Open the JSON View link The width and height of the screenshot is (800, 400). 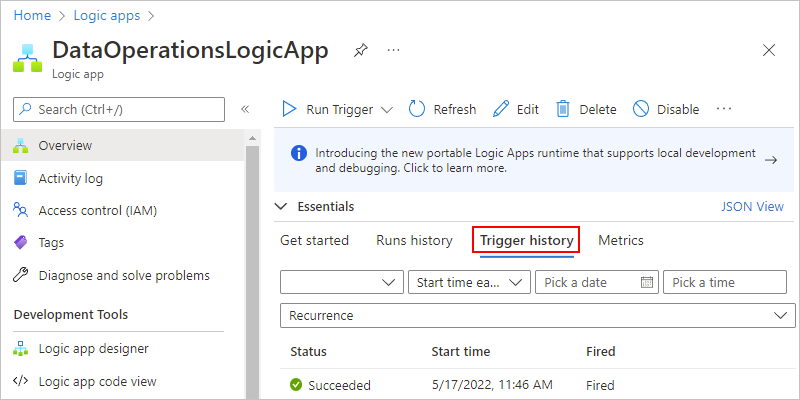[x=752, y=207]
